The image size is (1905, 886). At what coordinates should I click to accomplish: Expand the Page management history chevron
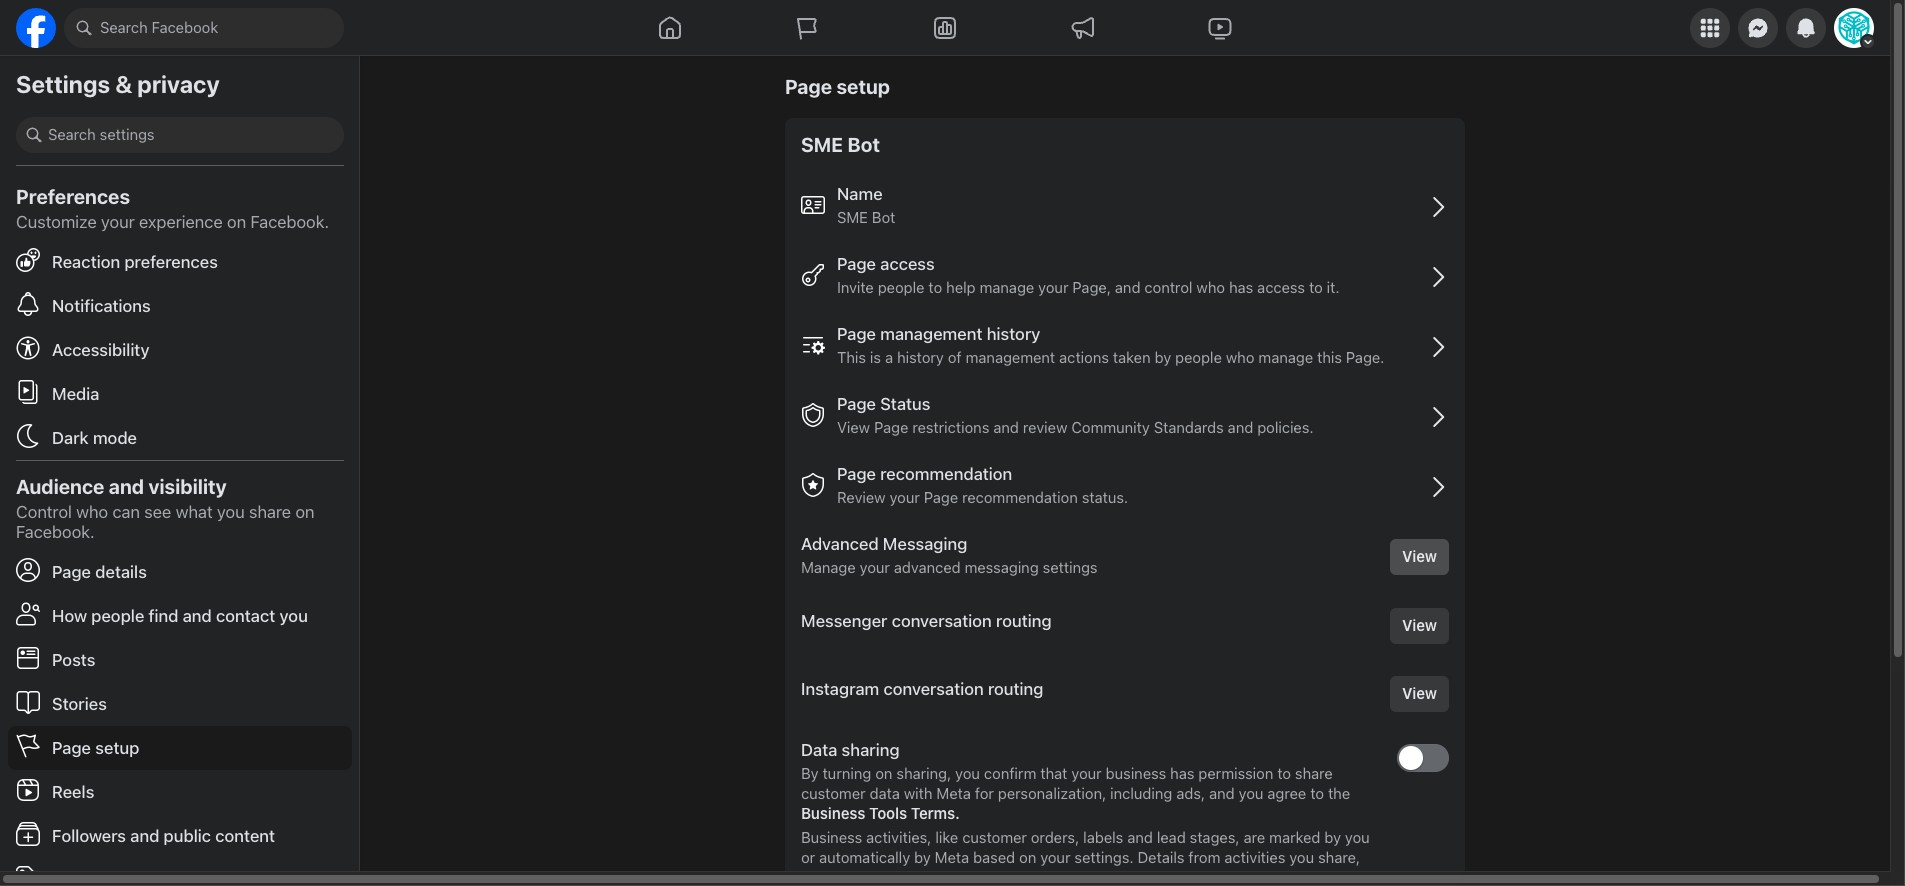1438,347
